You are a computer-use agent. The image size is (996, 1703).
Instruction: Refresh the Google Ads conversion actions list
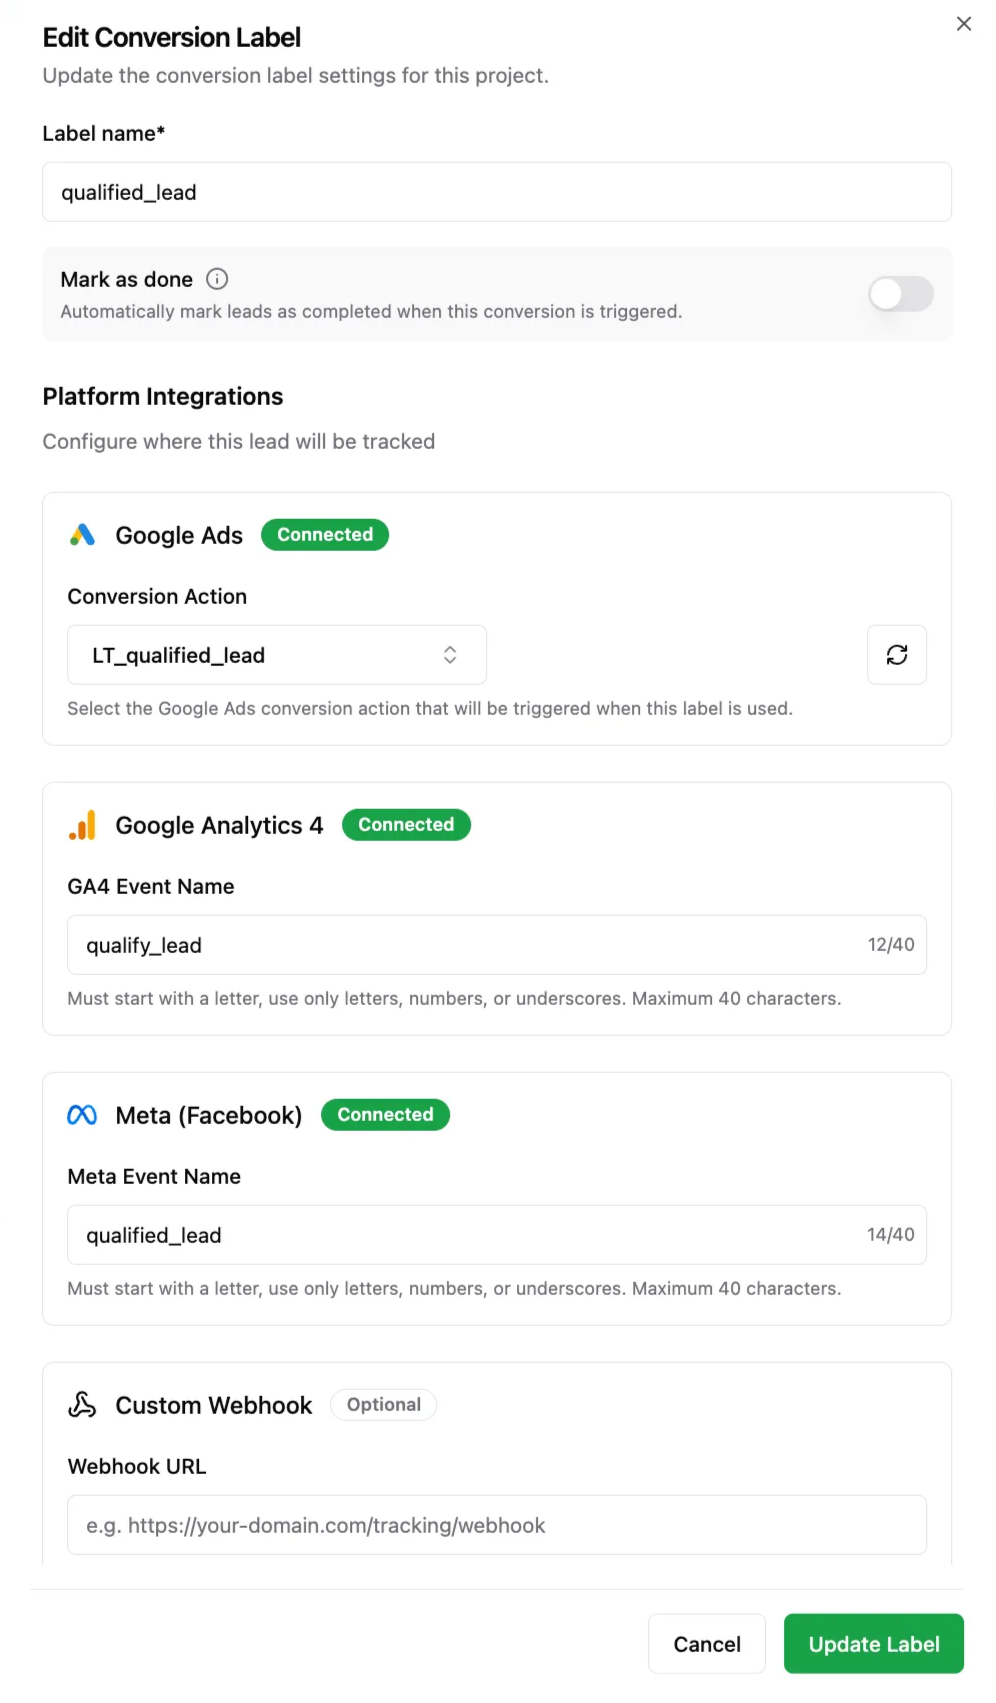[896, 655]
